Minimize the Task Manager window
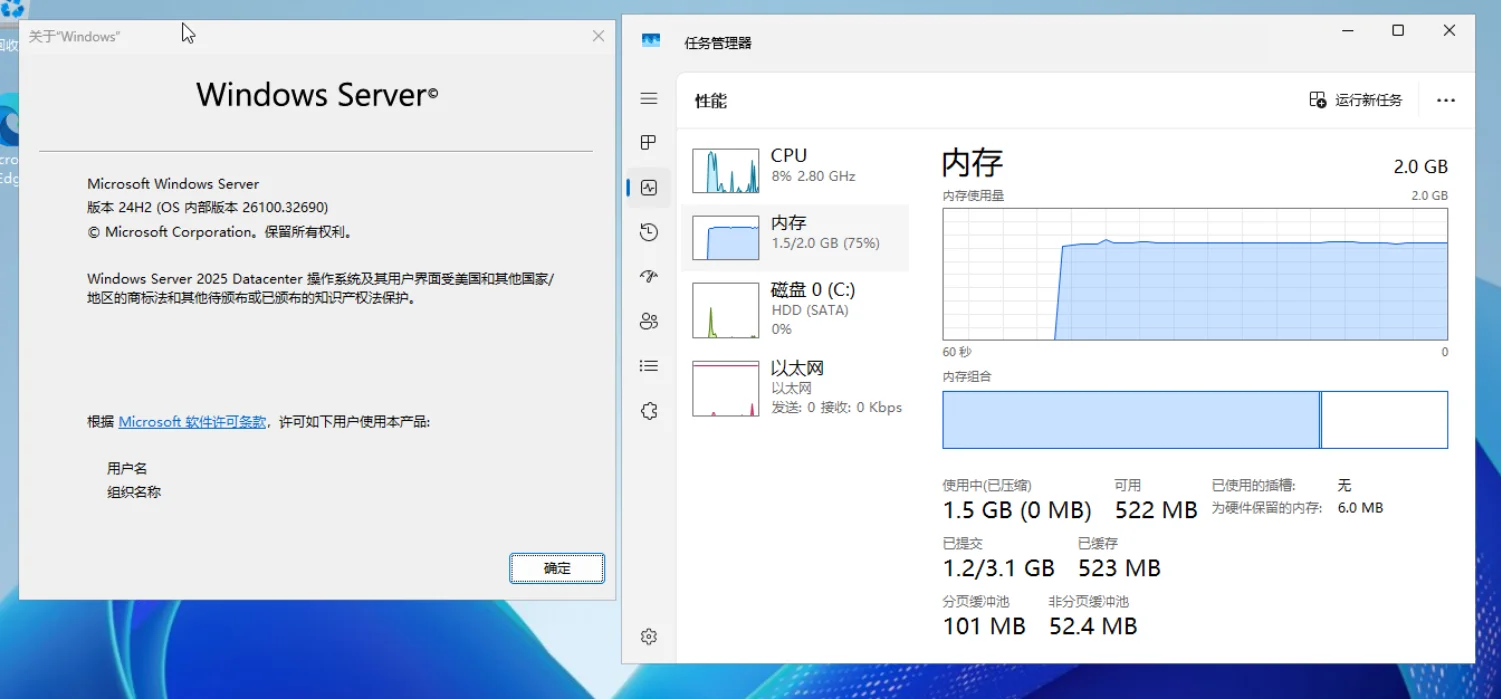The height and width of the screenshot is (699, 1501). 1347,31
